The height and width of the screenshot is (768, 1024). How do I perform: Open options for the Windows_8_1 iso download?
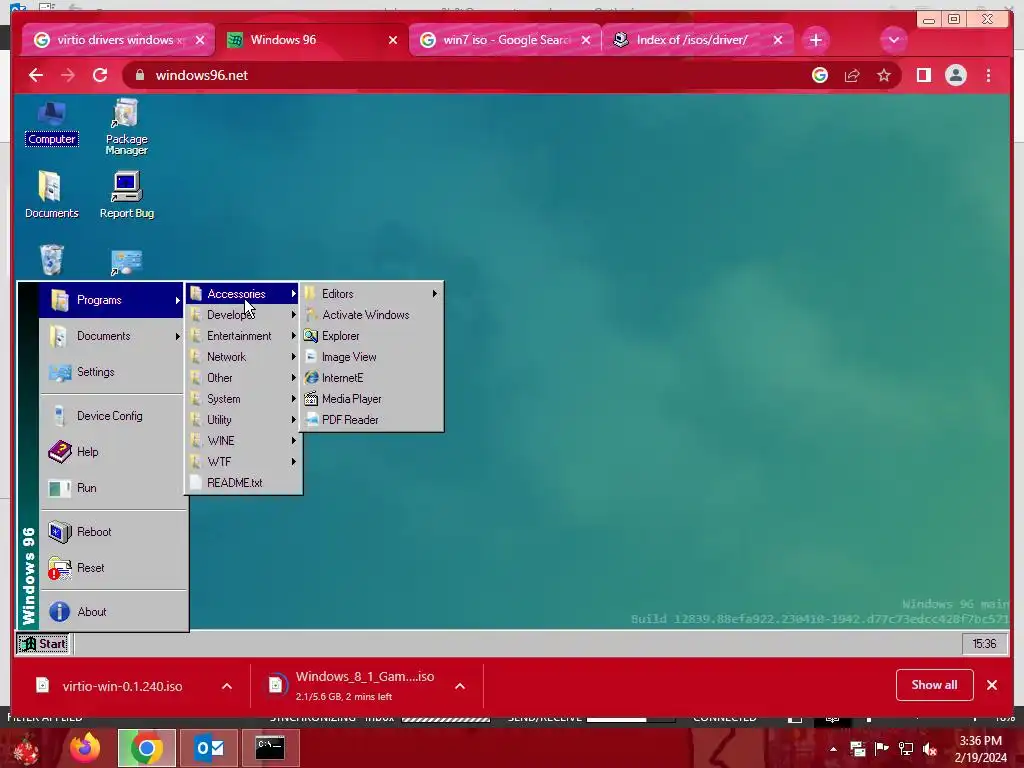coord(460,686)
